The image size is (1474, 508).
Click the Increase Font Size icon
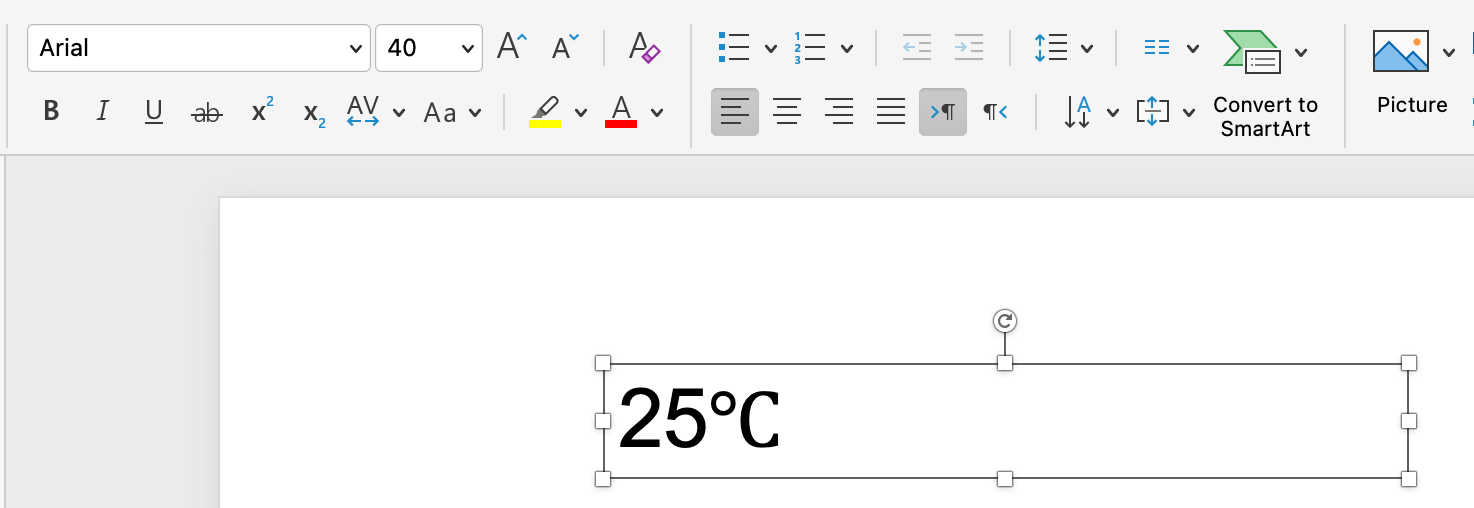[x=512, y=47]
